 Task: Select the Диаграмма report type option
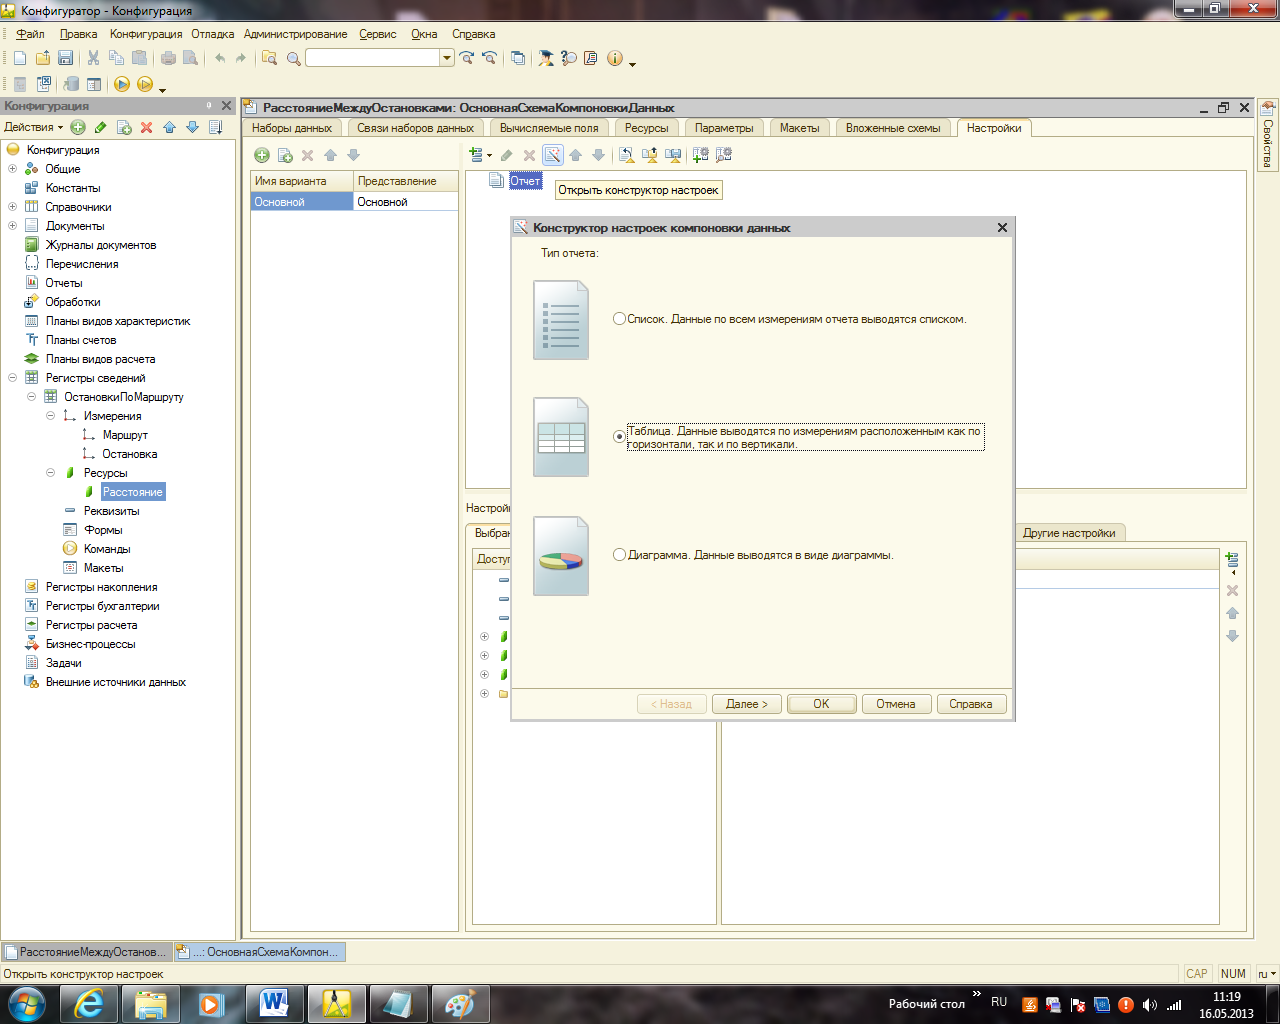tap(619, 555)
